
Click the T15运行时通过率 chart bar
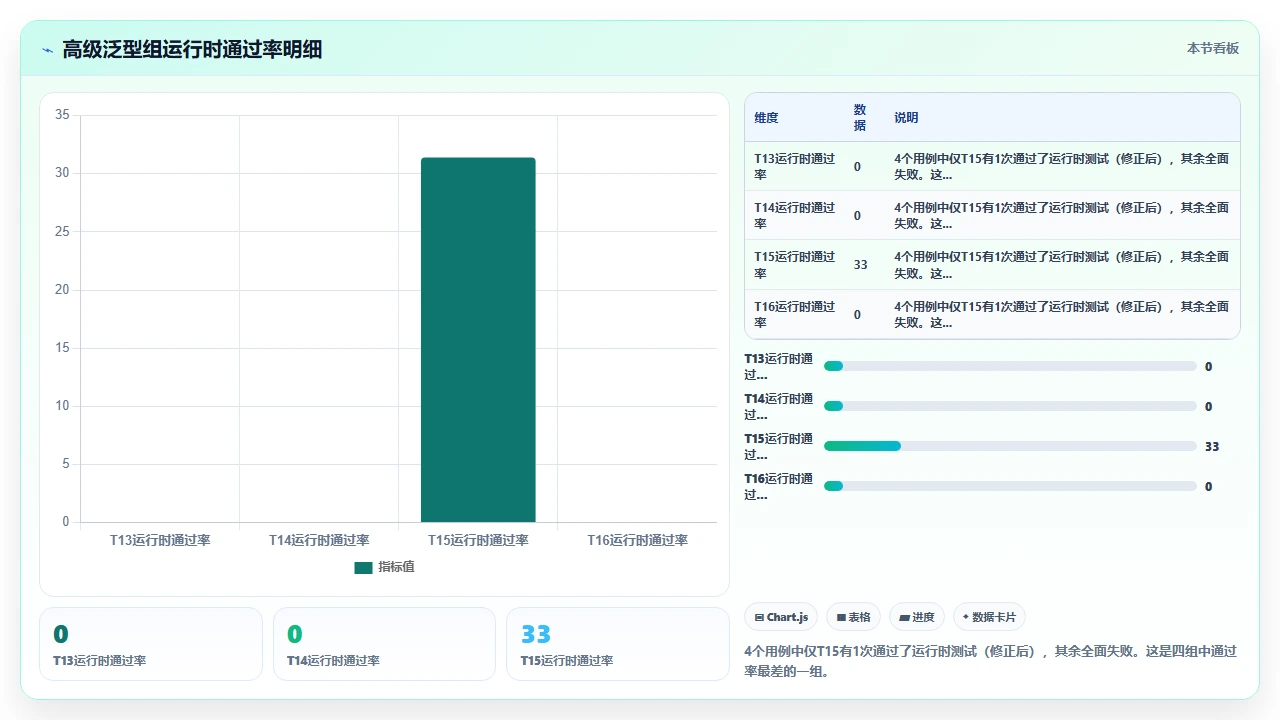(x=478, y=340)
